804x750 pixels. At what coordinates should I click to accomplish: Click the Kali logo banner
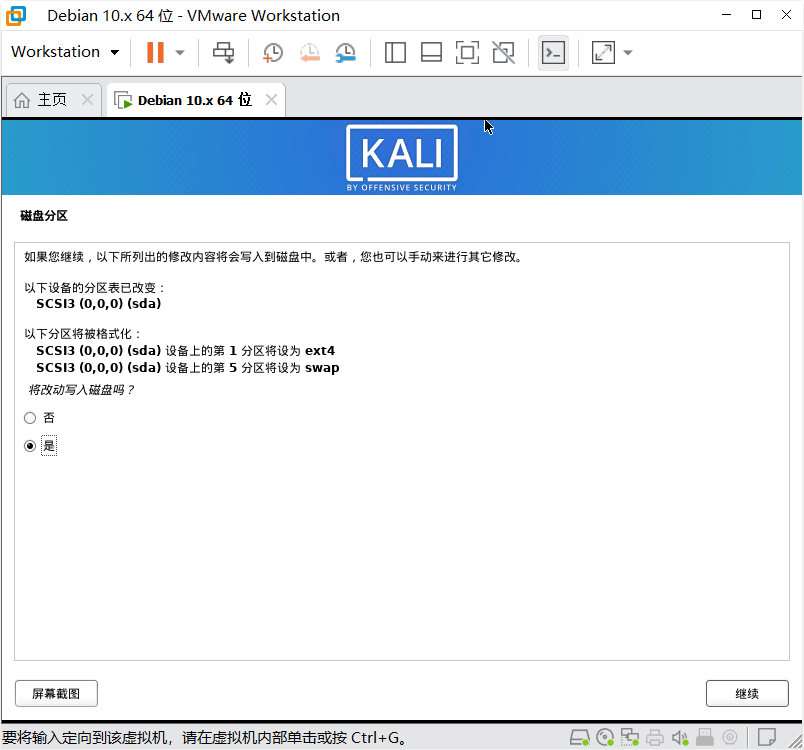coord(402,158)
